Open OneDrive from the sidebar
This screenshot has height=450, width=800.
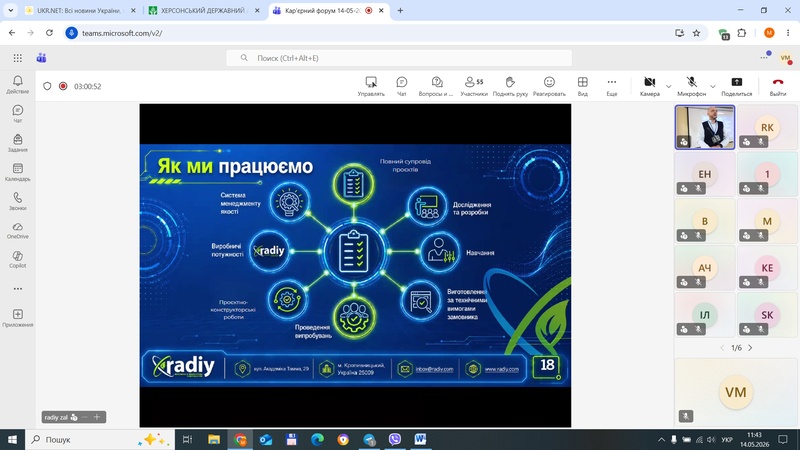18,231
